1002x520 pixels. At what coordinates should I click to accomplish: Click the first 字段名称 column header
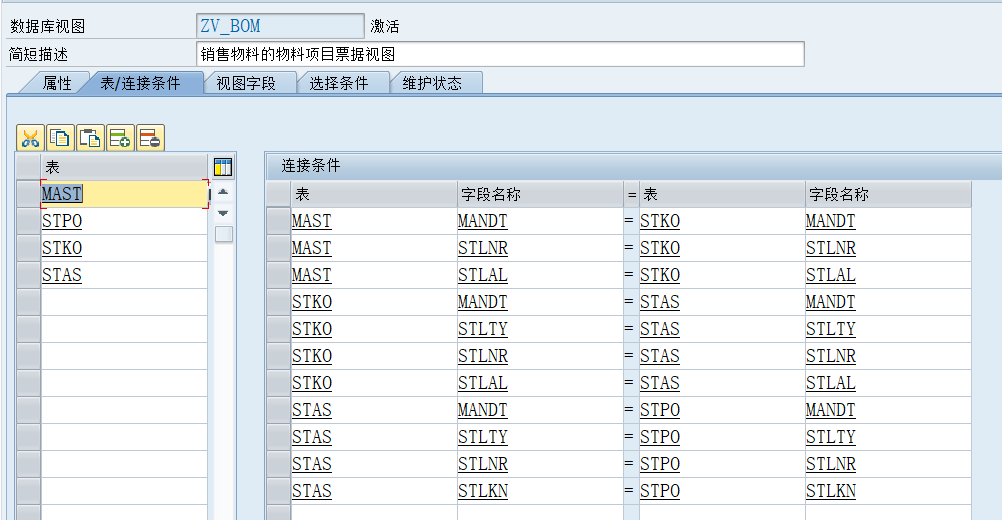pyautogui.click(x=540, y=194)
